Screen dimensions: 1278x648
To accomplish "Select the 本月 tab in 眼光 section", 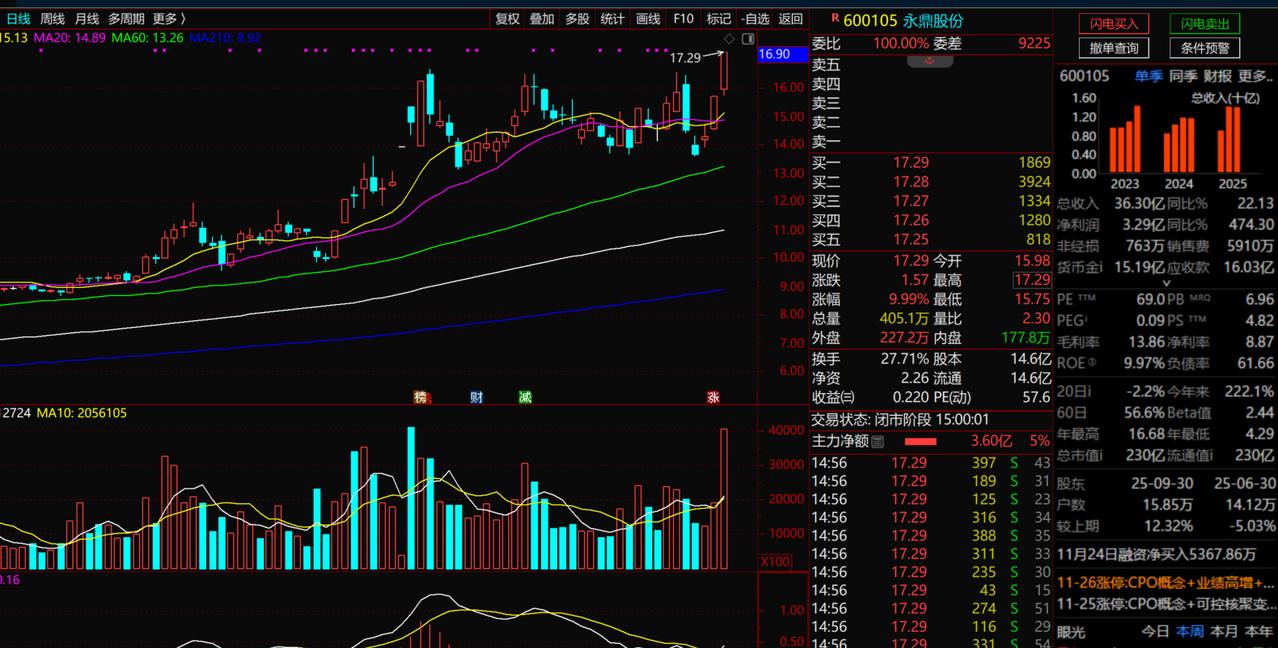I will tap(1224, 632).
